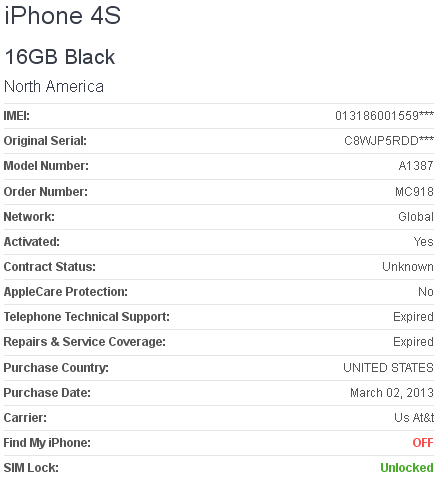The height and width of the screenshot is (479, 439).
Task: Click Repairs & Service Coverage Expired value
Action: click(x=413, y=342)
